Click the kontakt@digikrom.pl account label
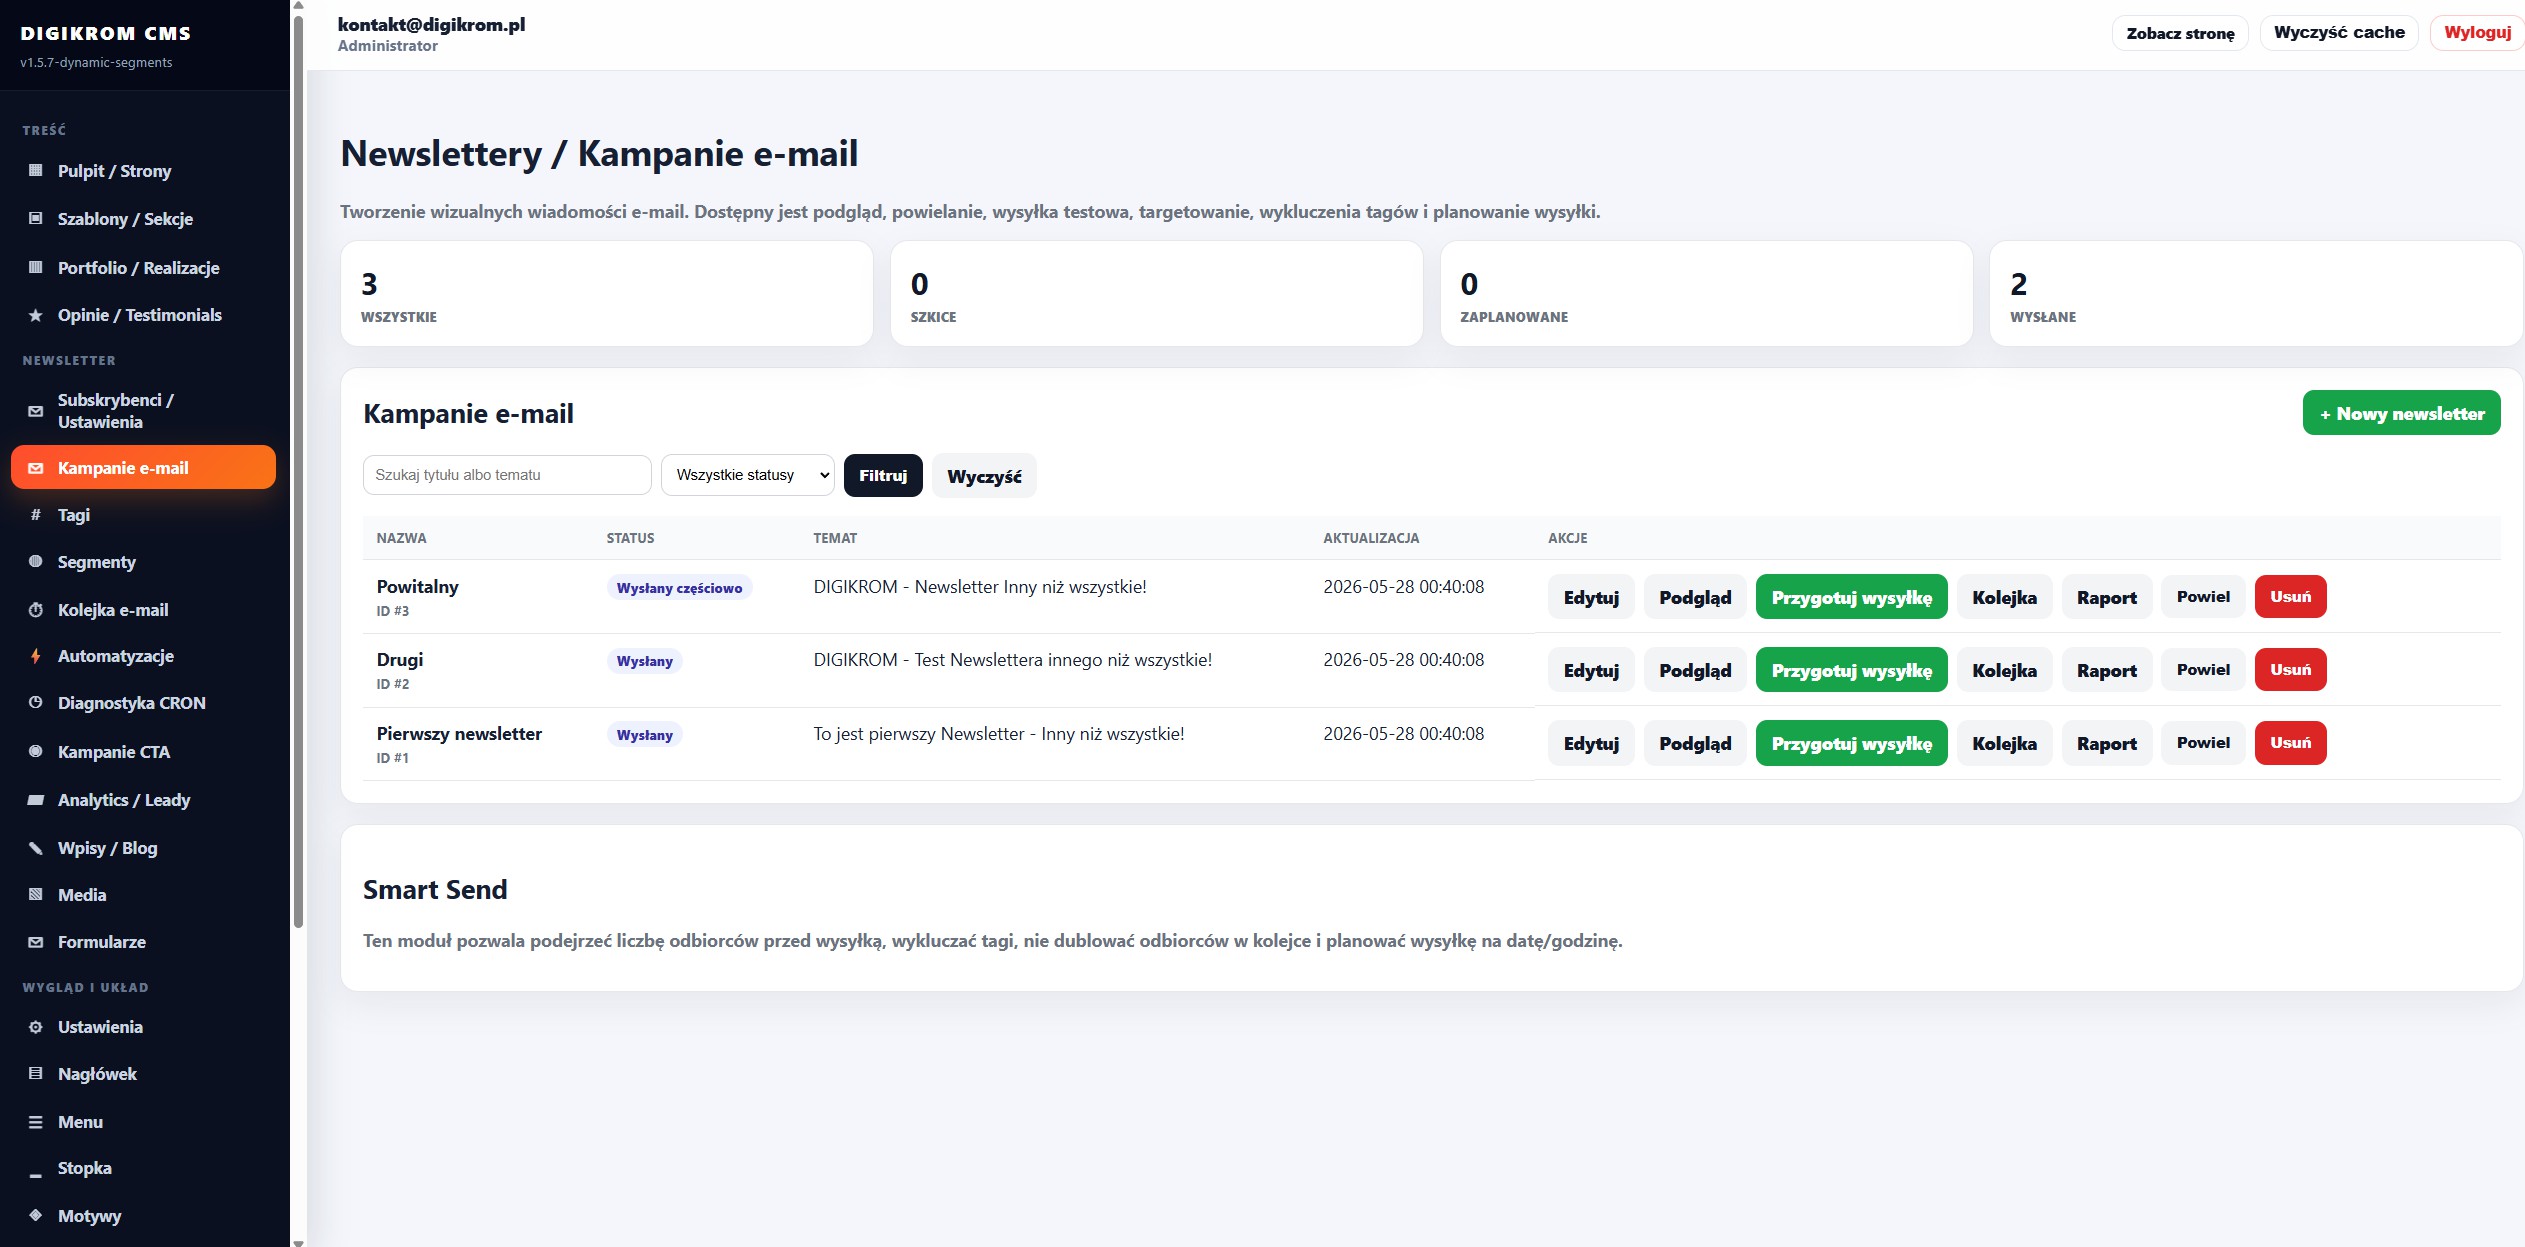2525x1247 pixels. coord(431,25)
